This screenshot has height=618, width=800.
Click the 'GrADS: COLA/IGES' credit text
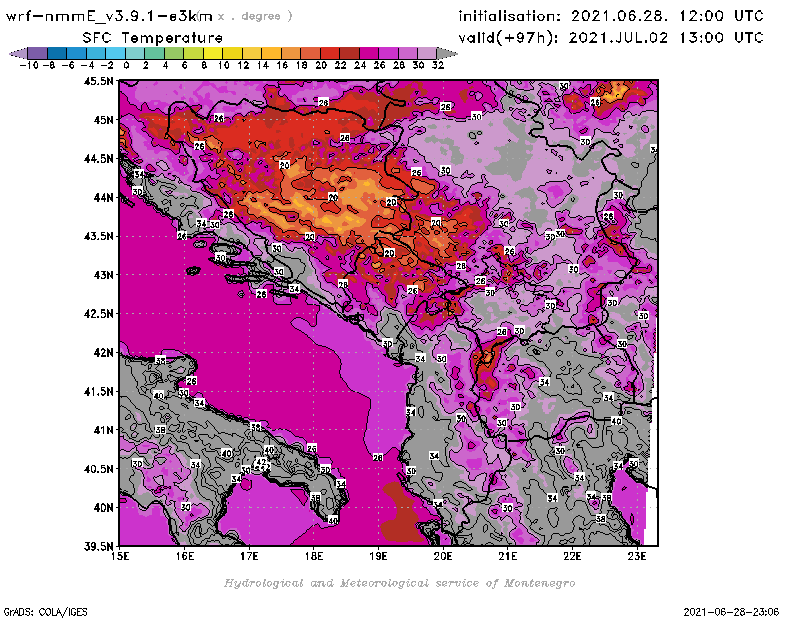coord(45,611)
